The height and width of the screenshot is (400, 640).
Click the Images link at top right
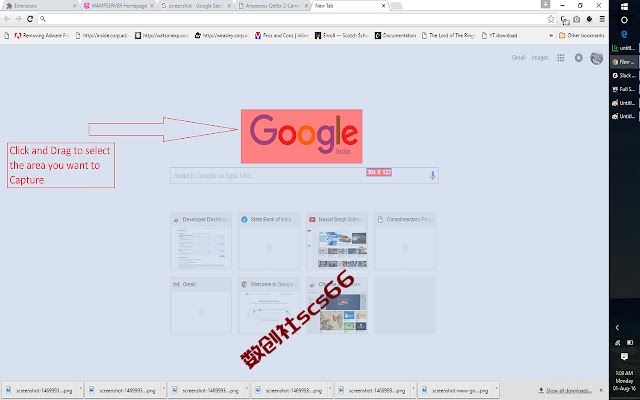click(540, 58)
